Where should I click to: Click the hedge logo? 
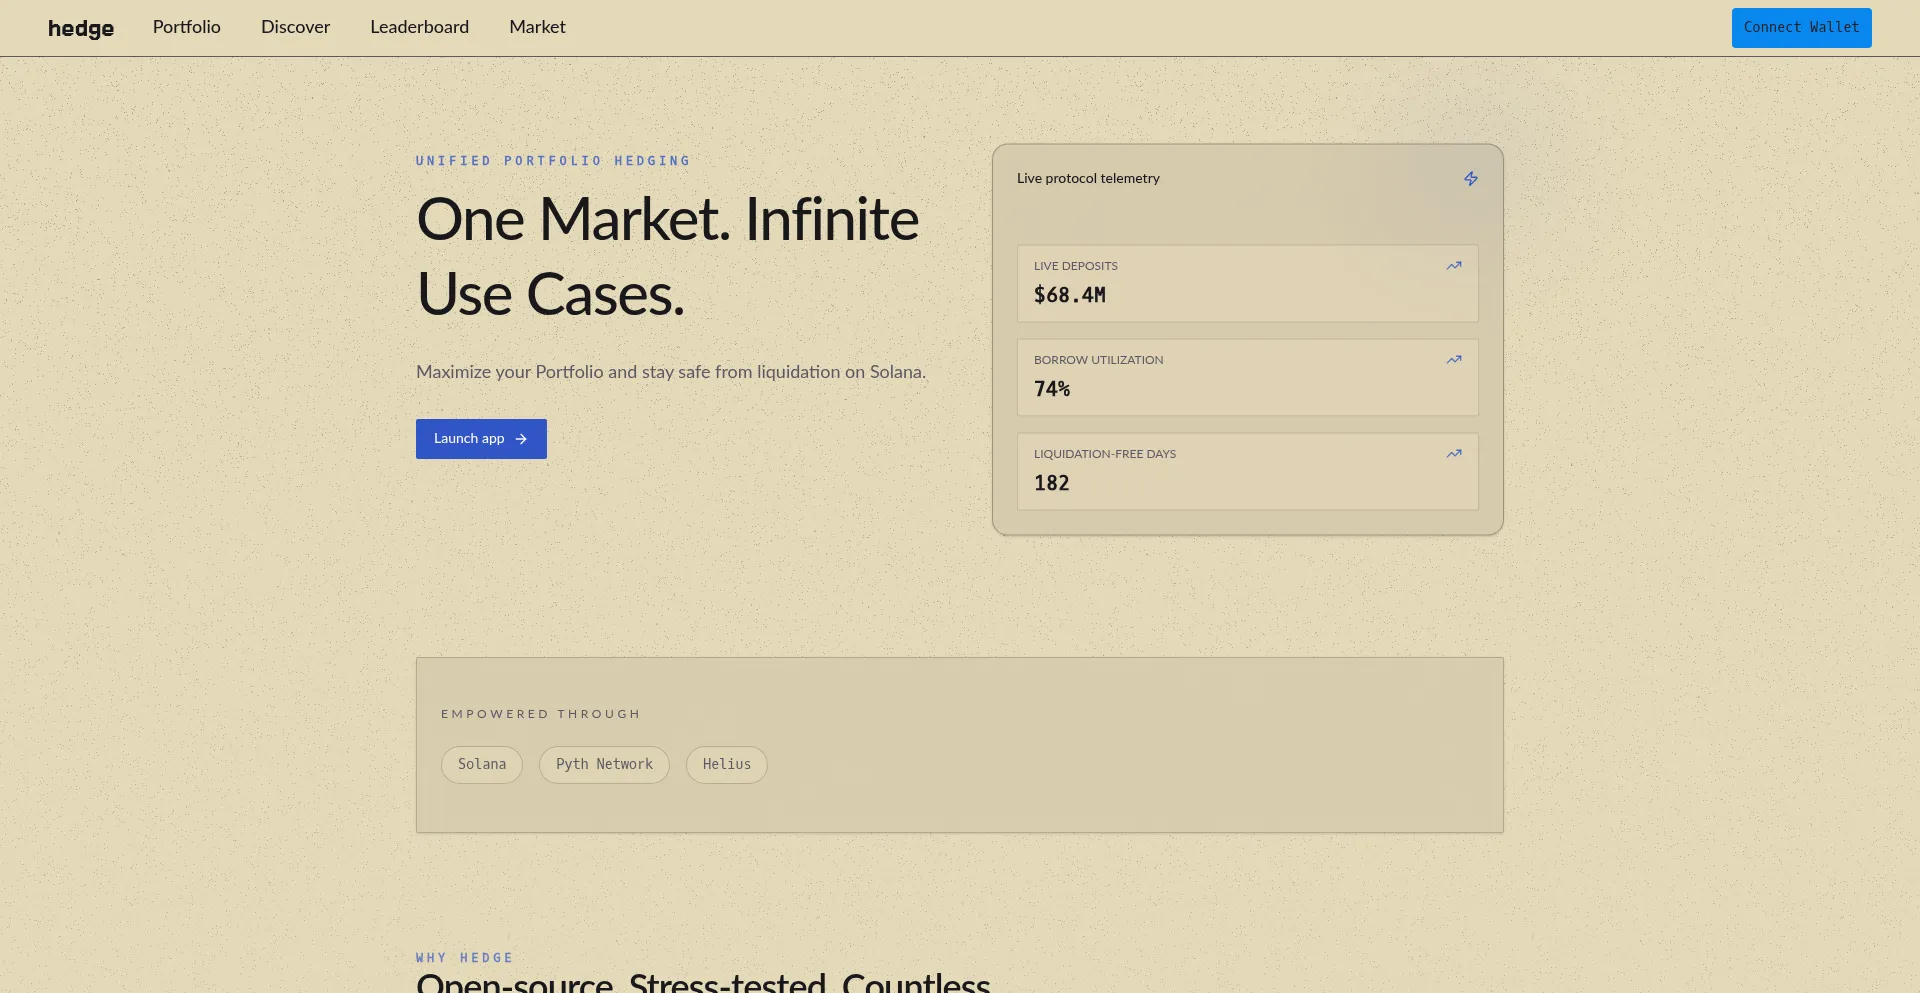coord(81,28)
